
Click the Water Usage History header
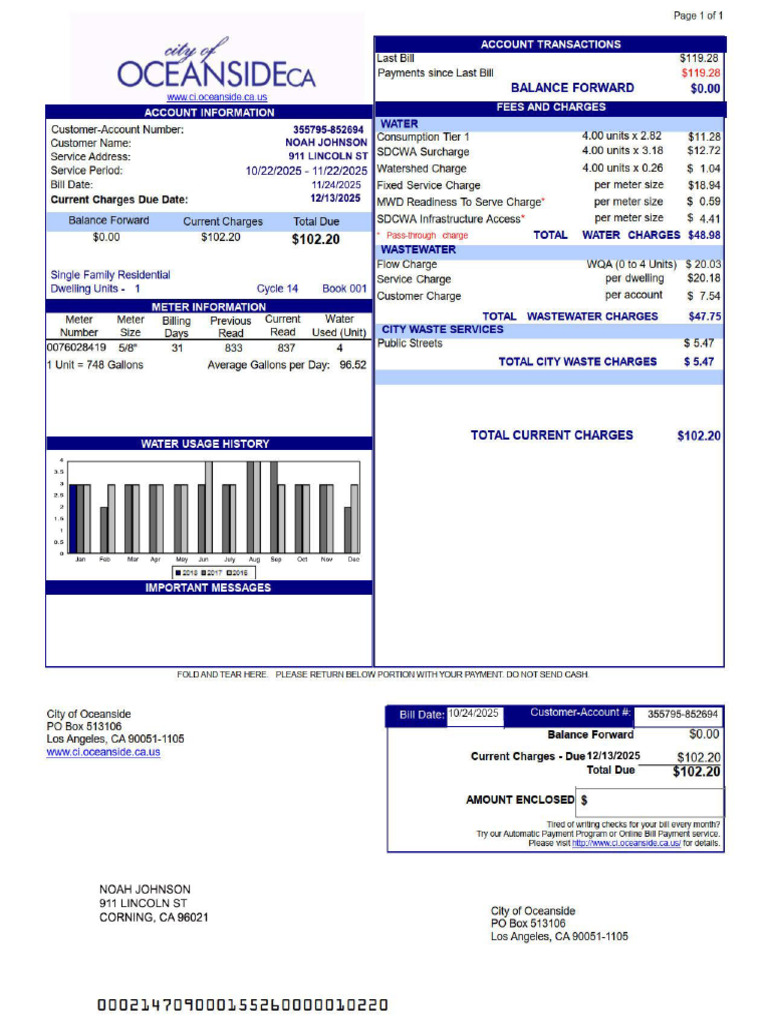click(209, 443)
